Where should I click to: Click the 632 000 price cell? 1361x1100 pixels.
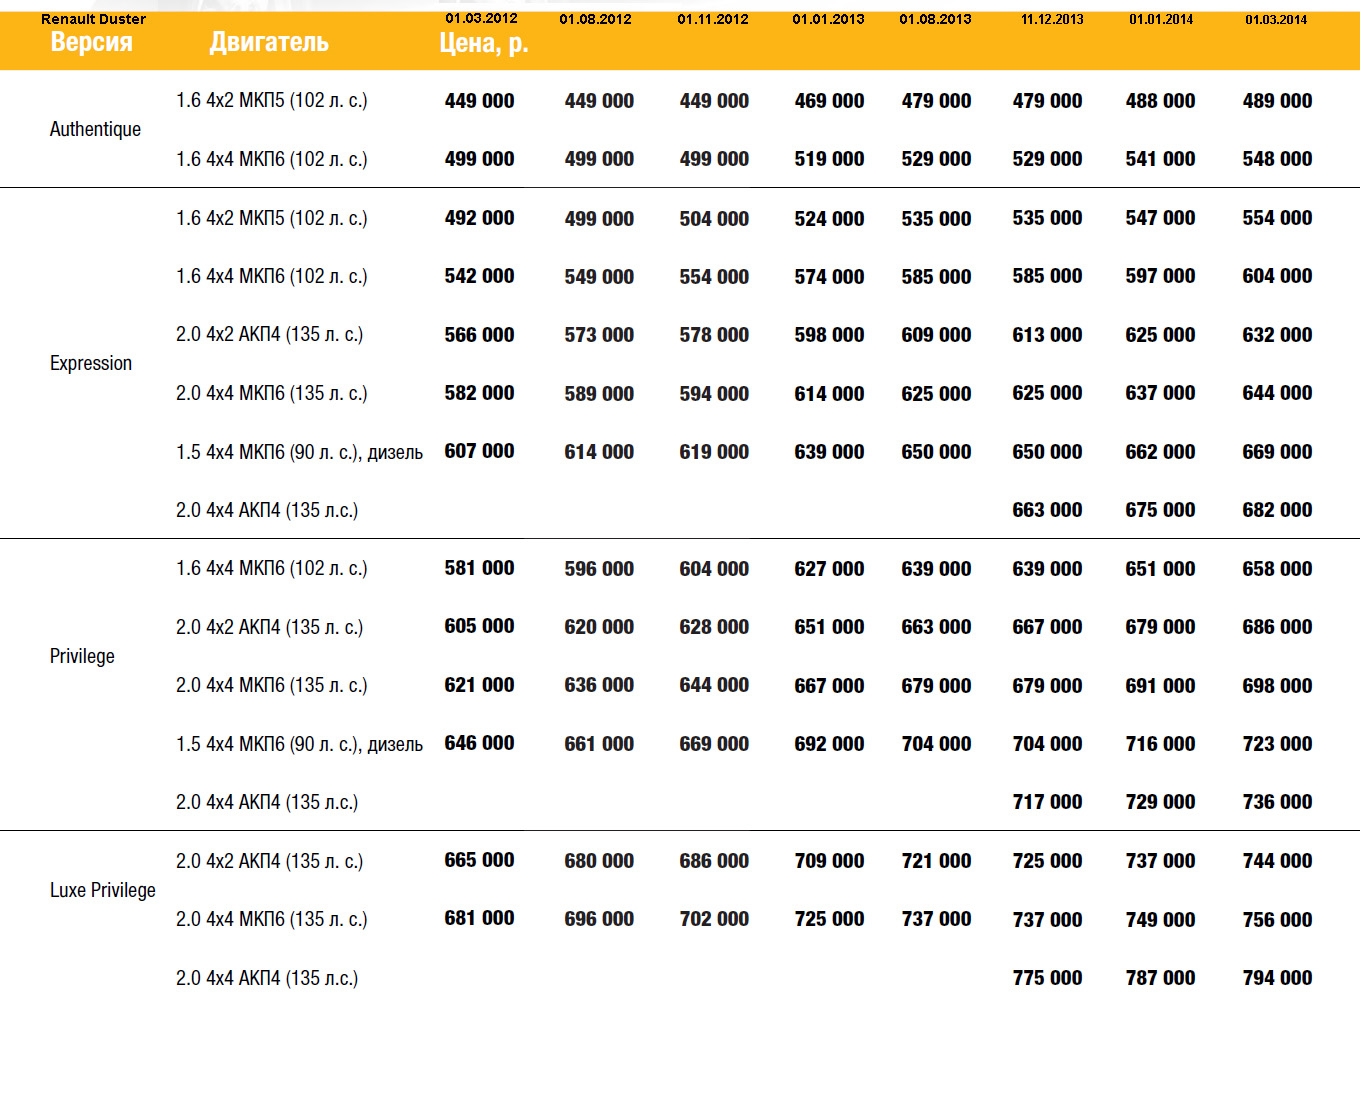pos(1277,335)
